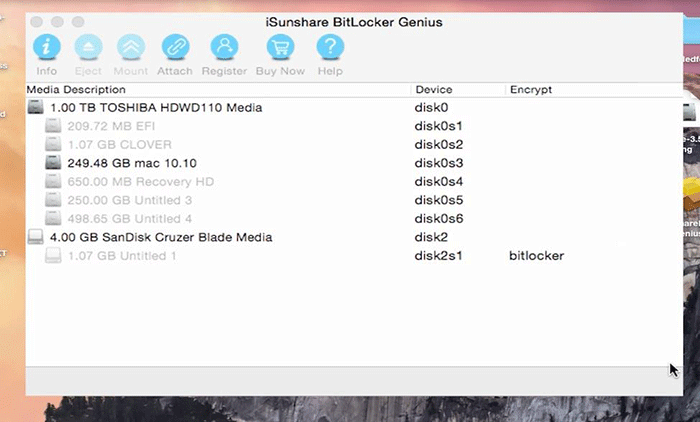Select the 498.65 GB Untitled 4 partition
Screen dimensions: 700x422
129,219
